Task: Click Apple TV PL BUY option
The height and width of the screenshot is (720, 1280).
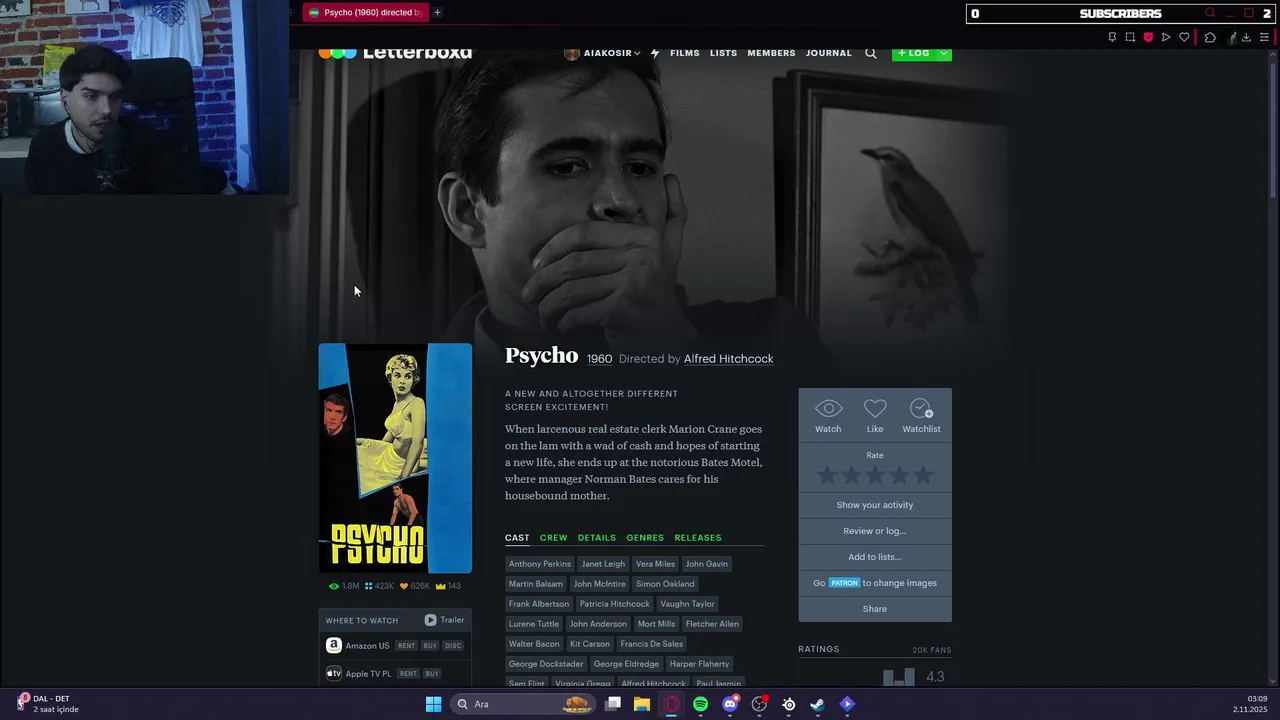Action: 432,674
